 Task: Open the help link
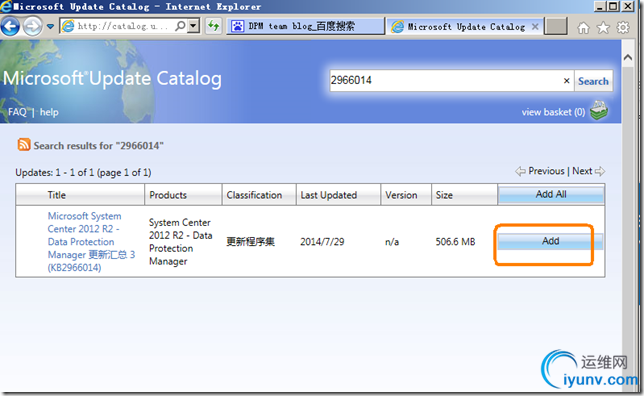(49, 112)
